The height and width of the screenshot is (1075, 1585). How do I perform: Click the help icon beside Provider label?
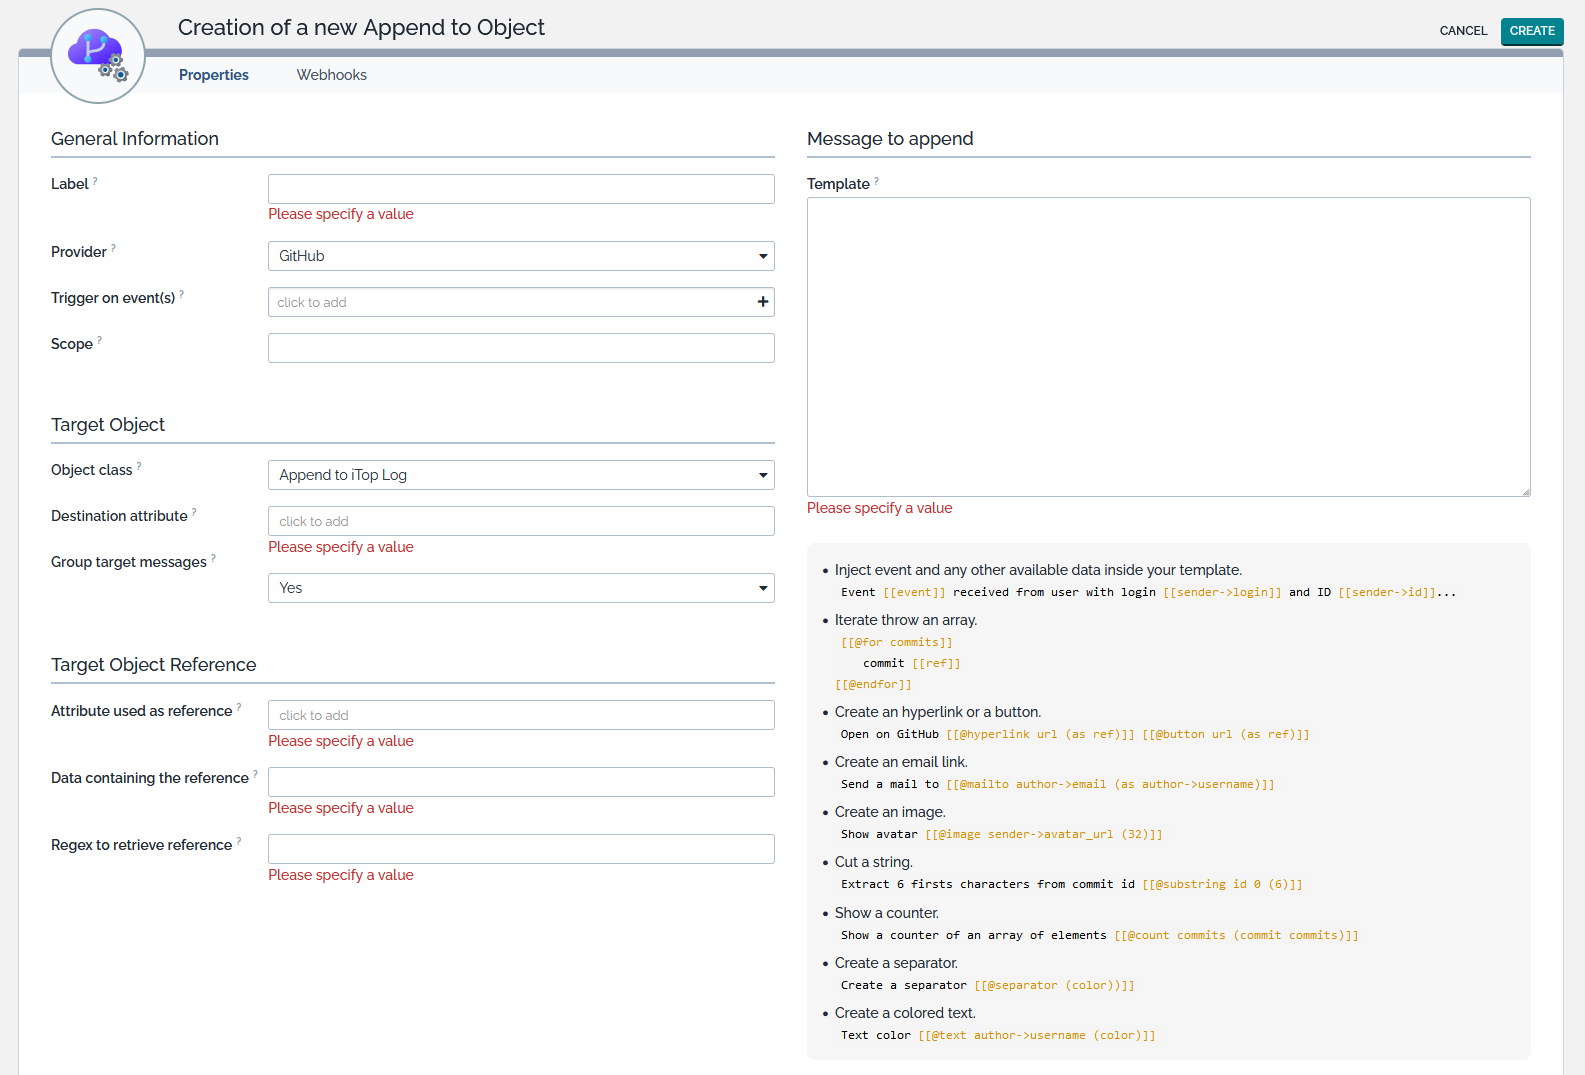click(x=113, y=248)
